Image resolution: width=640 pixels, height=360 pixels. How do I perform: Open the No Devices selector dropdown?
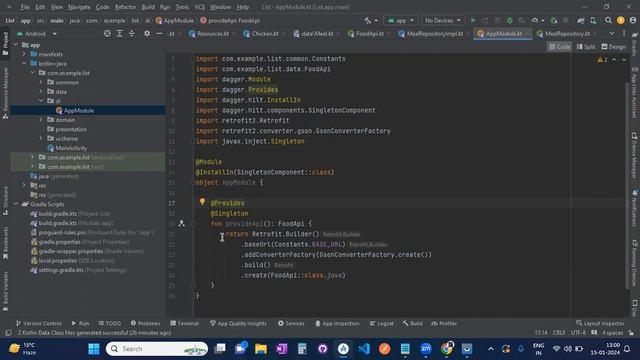tap(443, 20)
